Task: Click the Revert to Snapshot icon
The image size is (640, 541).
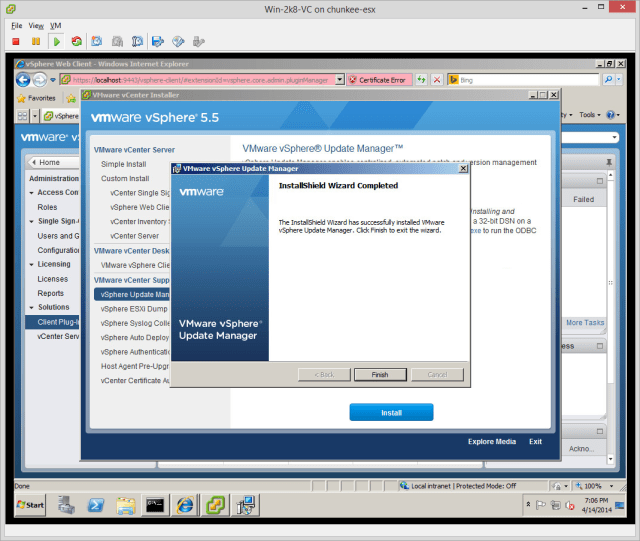Action: [x=118, y=41]
